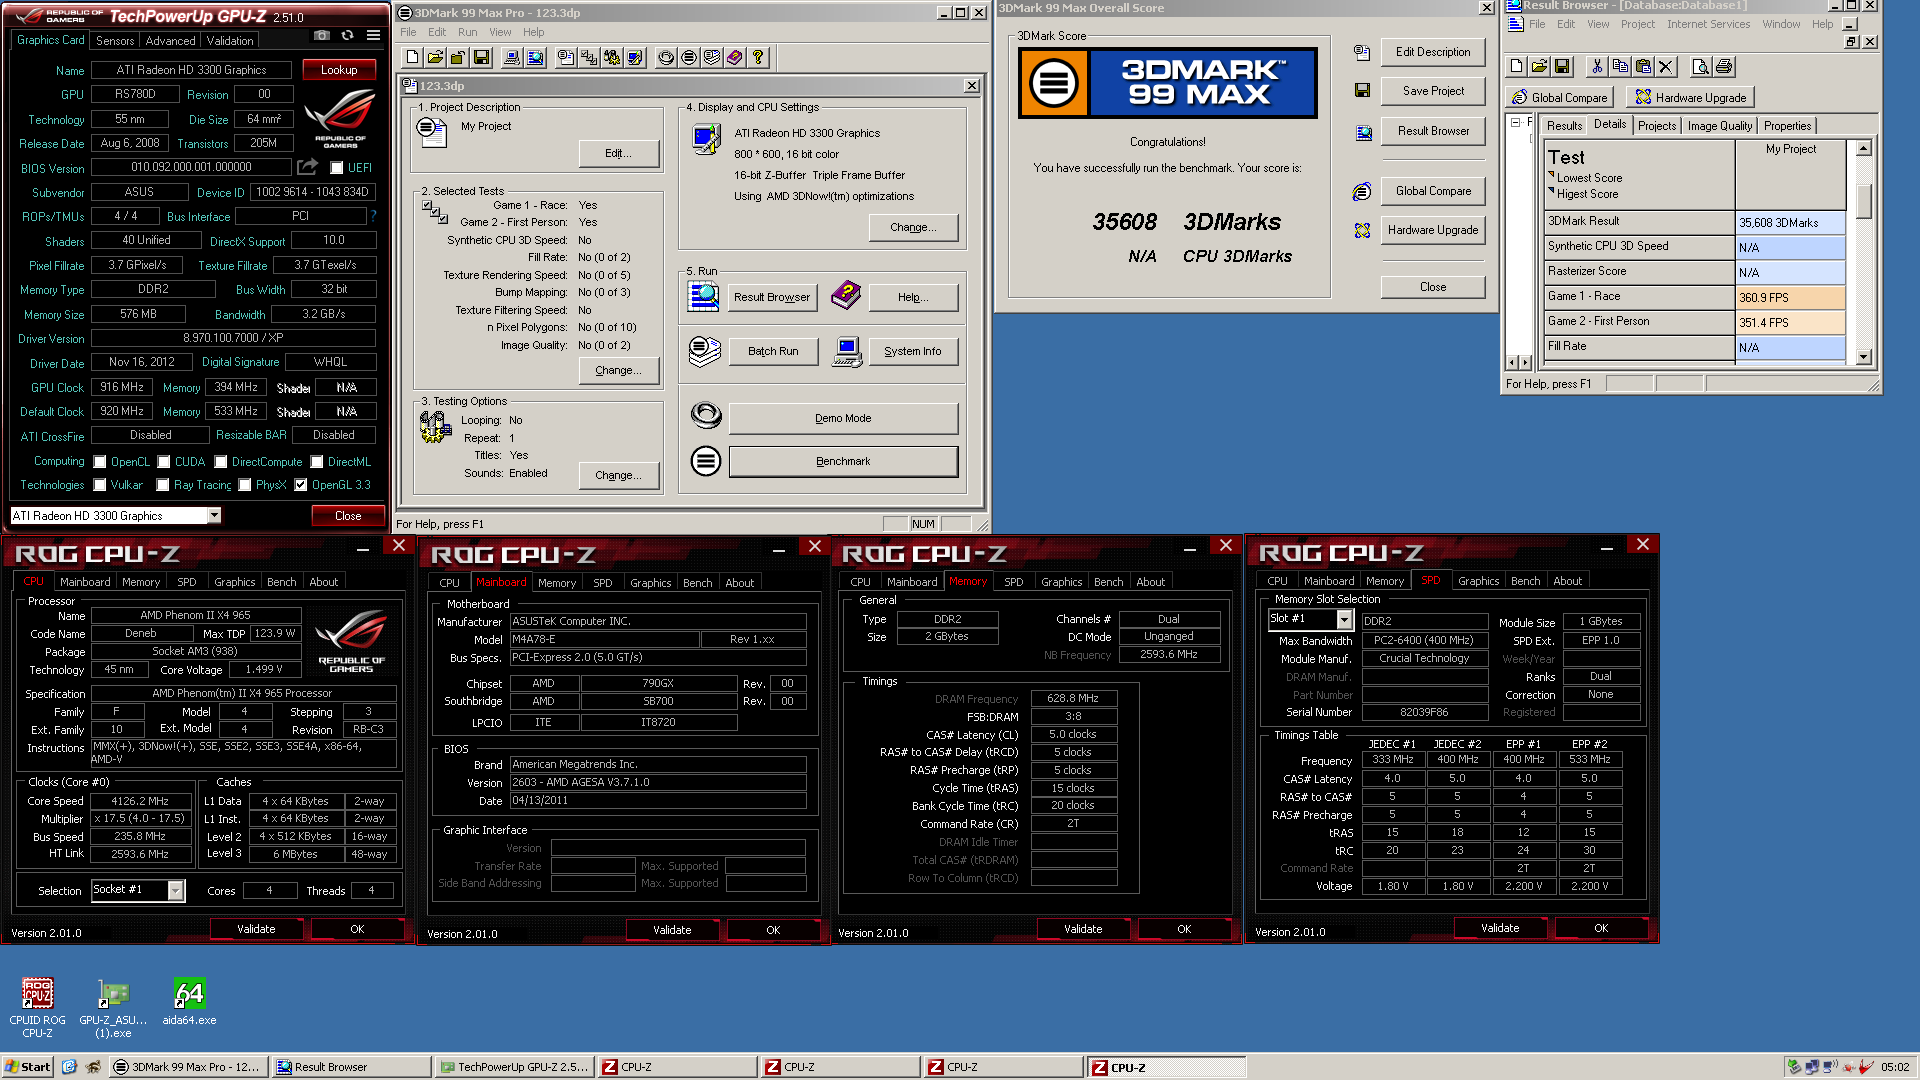Switch to Image Quality tab in Result Browser
Image resolution: width=1920 pixels, height=1080 pixels.
tap(1719, 126)
